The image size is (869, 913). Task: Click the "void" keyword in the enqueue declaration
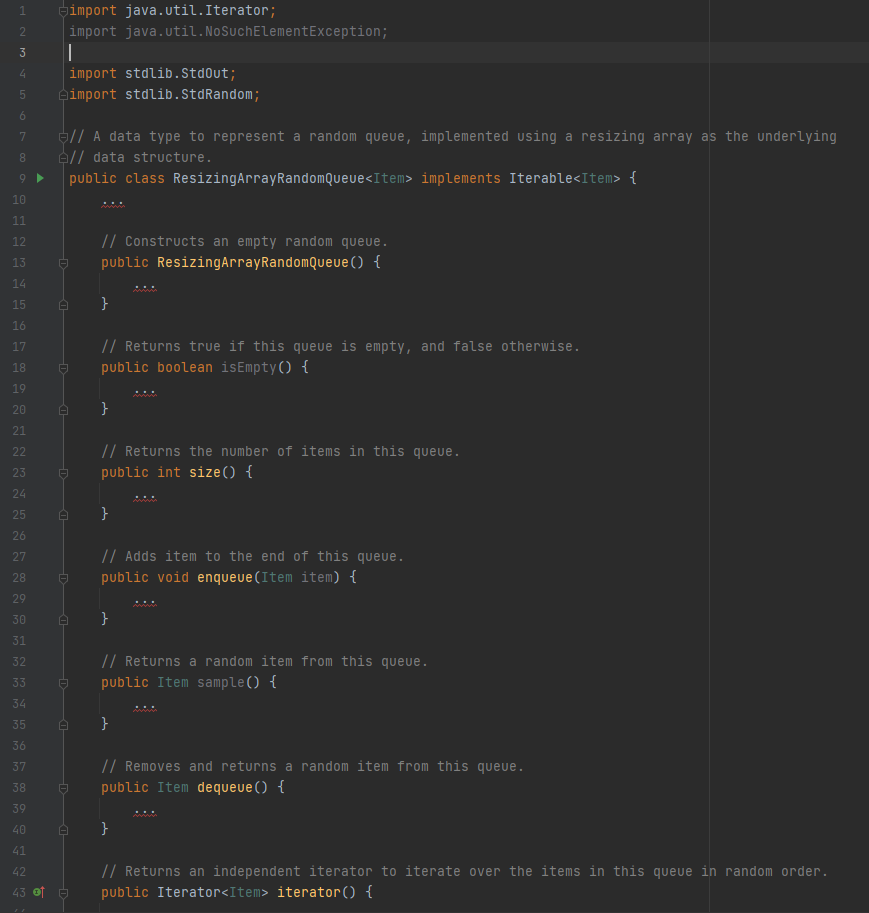coord(173,577)
